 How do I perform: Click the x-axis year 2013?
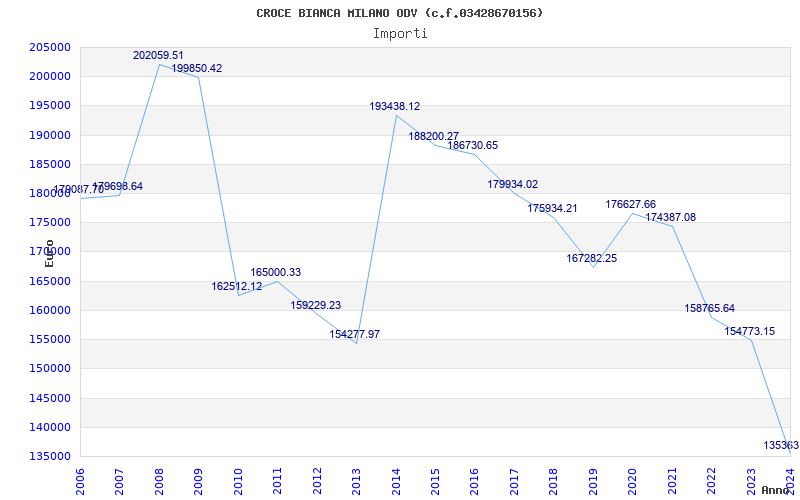[x=356, y=482]
